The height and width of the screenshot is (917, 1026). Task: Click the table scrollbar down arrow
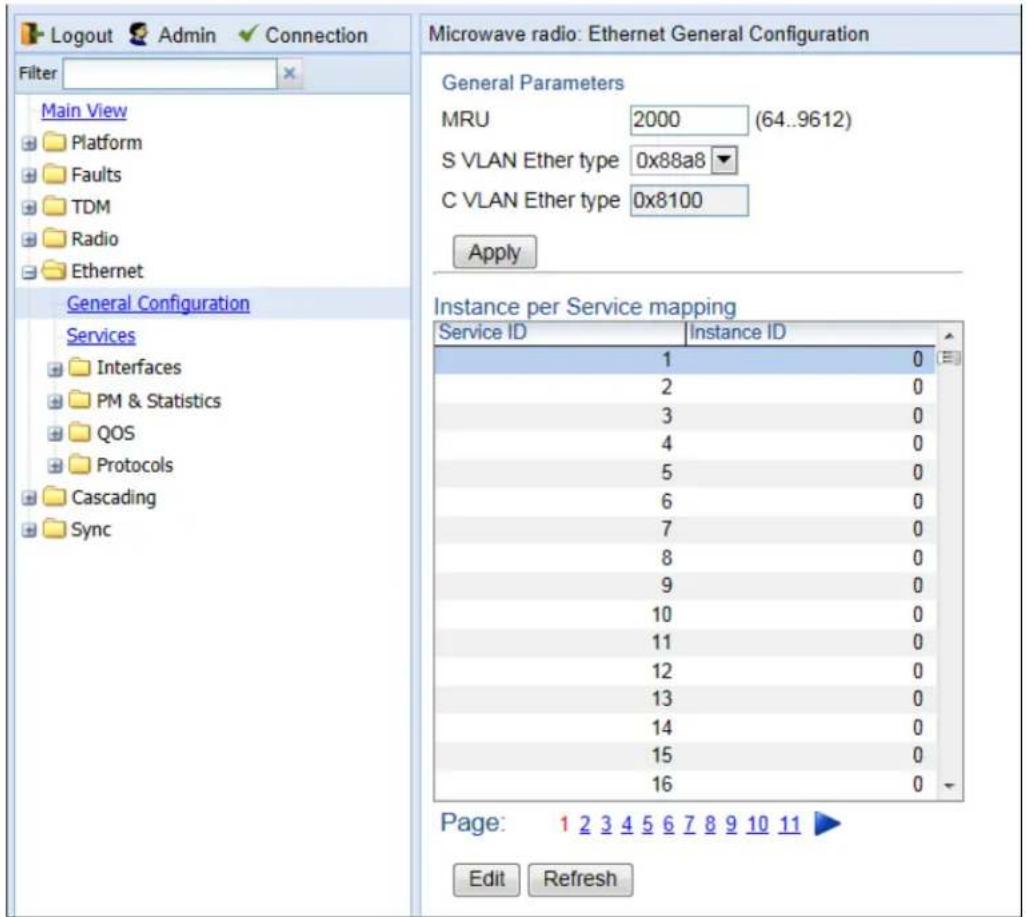pyautogui.click(x=949, y=786)
